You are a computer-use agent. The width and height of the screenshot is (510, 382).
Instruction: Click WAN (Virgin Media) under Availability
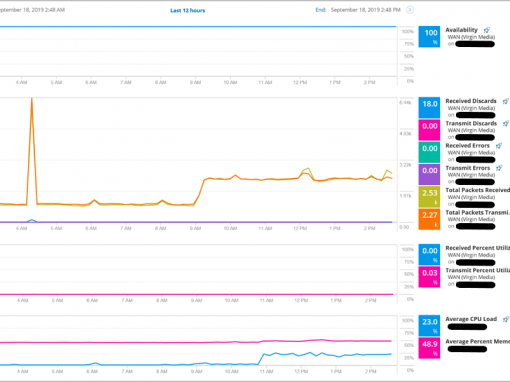click(x=471, y=37)
